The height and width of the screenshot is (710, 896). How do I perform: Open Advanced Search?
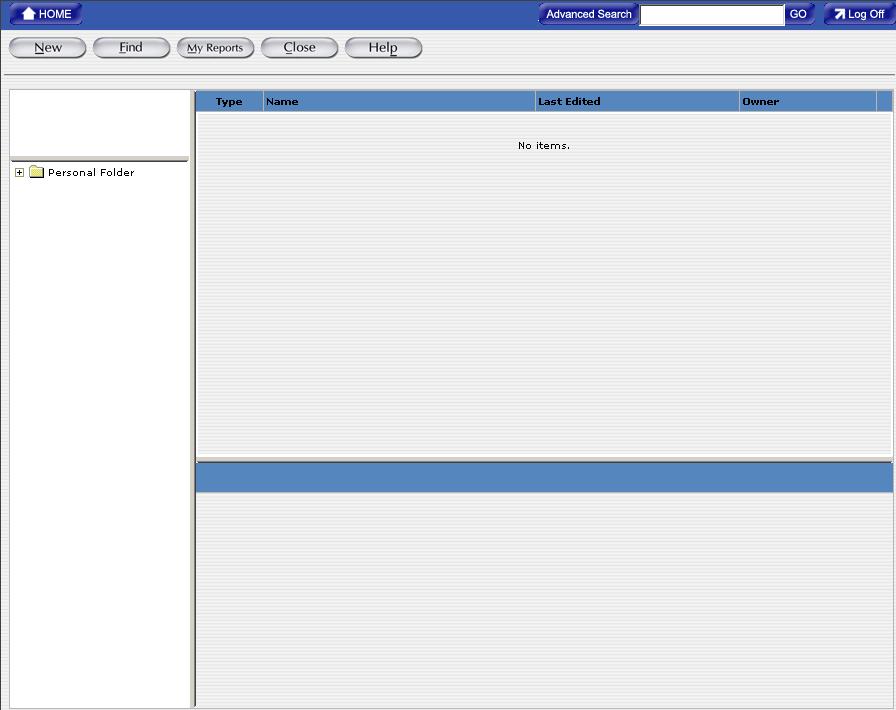(588, 14)
